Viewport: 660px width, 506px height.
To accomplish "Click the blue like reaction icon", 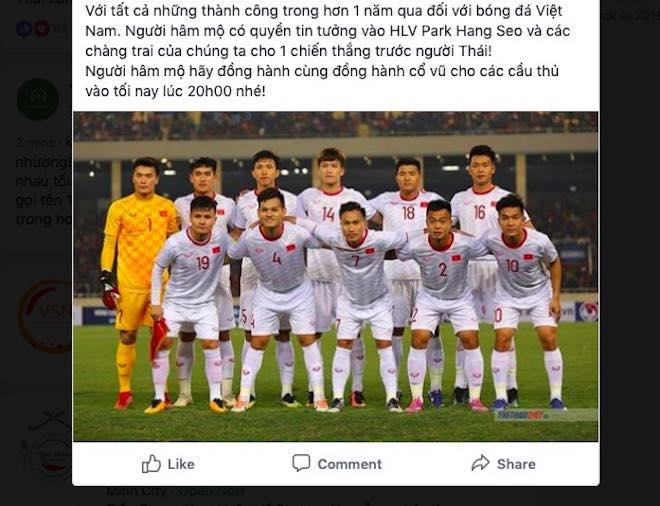I will point(24,29).
